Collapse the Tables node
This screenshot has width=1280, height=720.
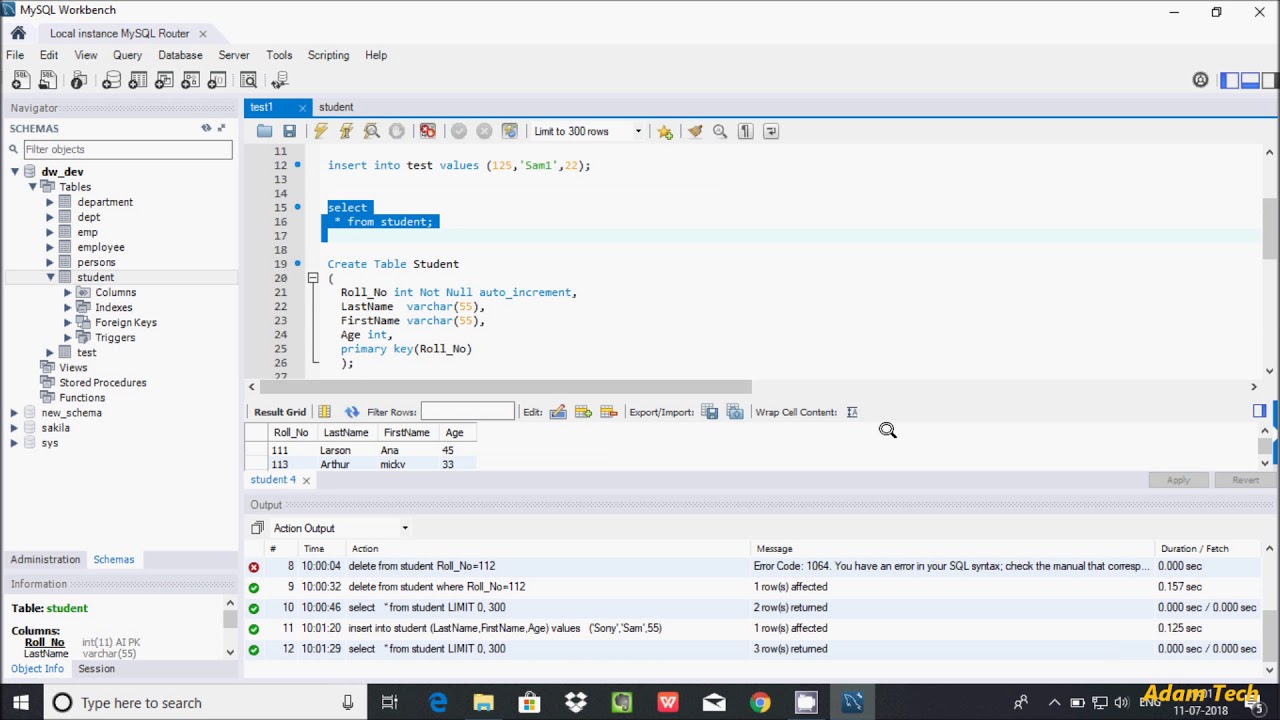tap(32, 187)
